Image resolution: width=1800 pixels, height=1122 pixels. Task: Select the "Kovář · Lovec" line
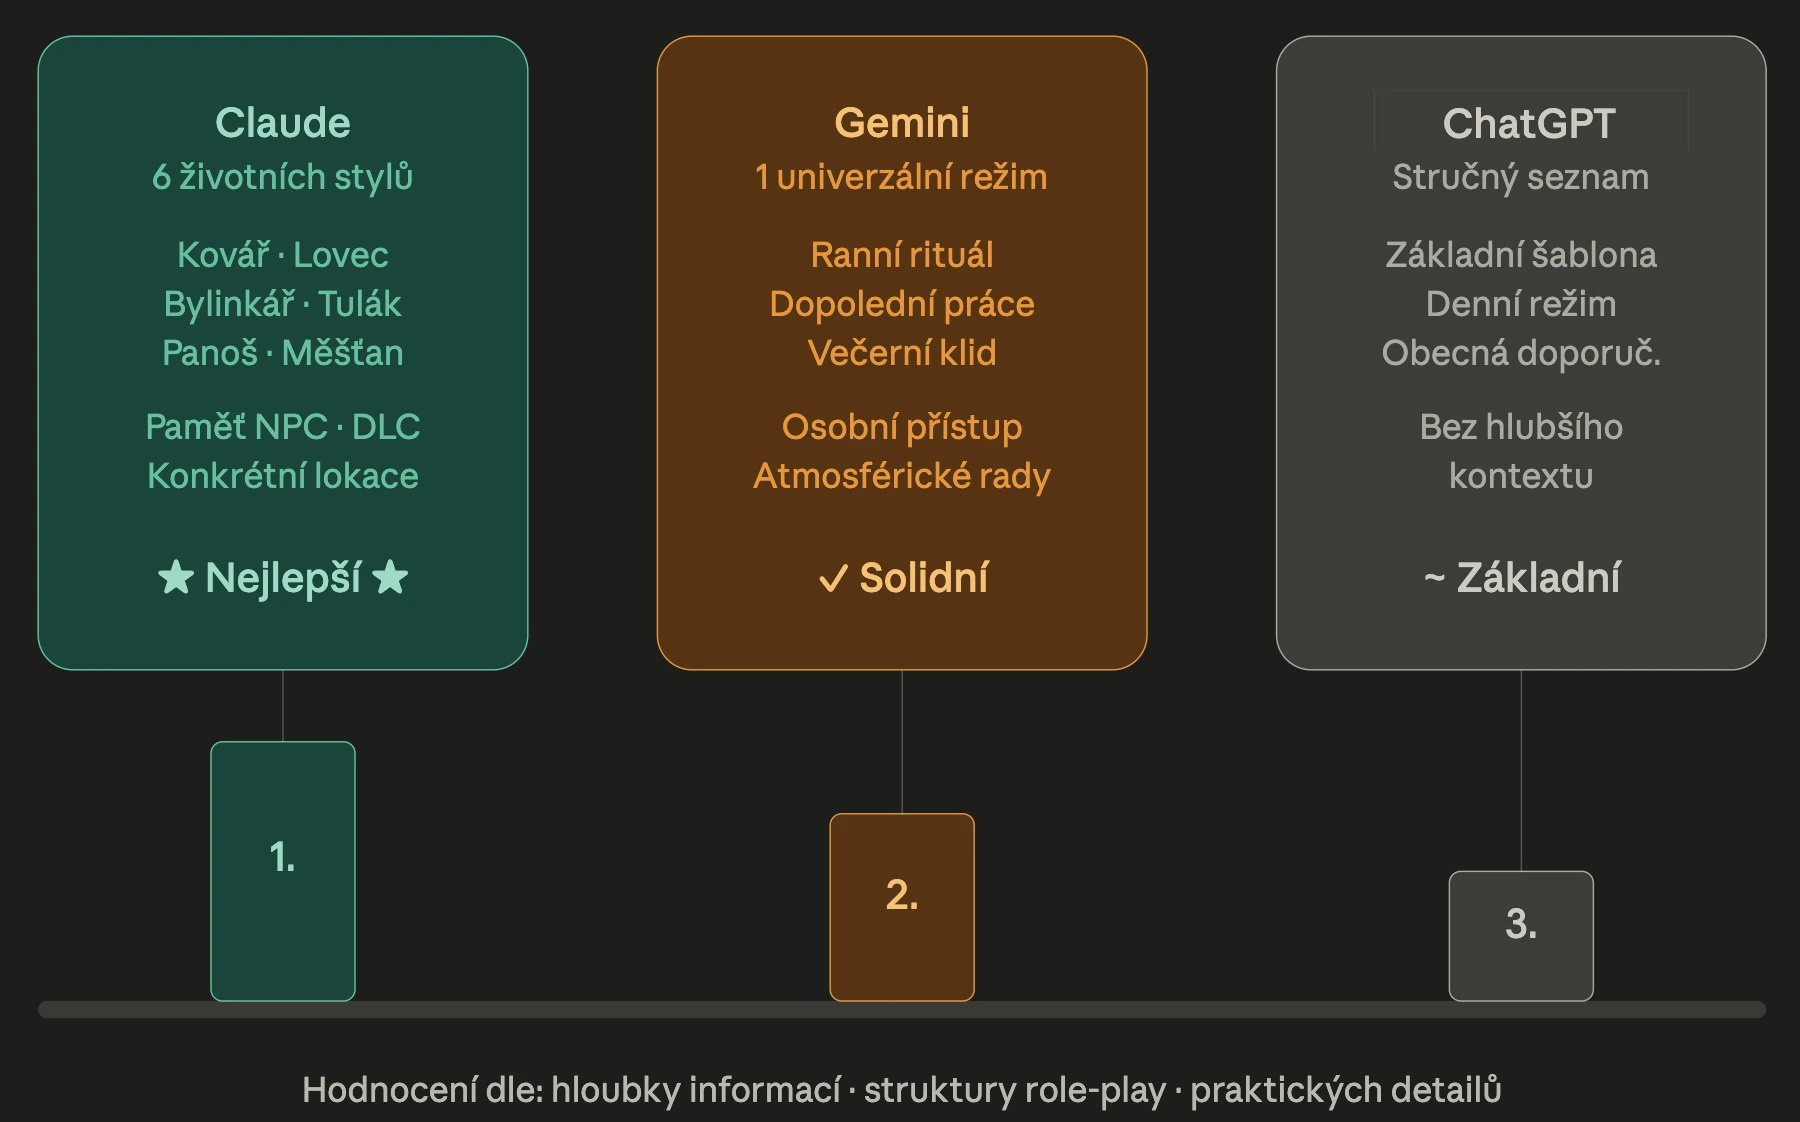pos(283,255)
